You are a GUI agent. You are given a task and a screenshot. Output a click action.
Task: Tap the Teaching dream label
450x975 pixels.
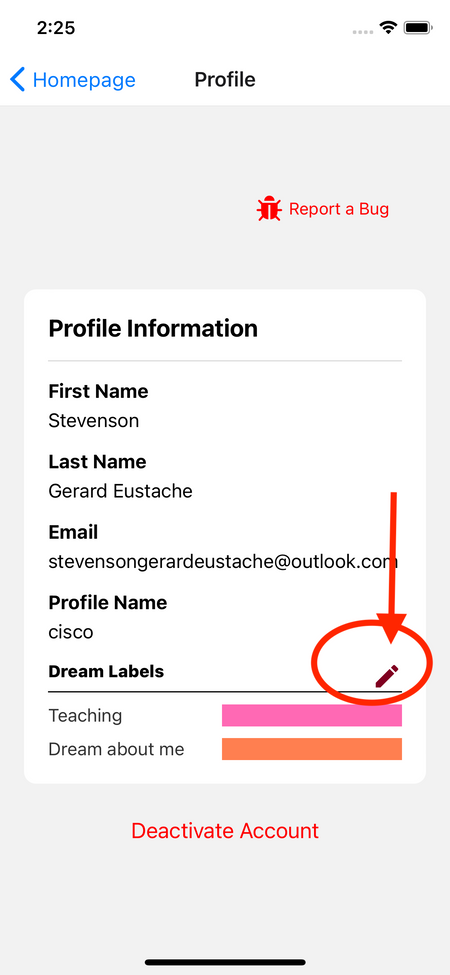(x=85, y=716)
